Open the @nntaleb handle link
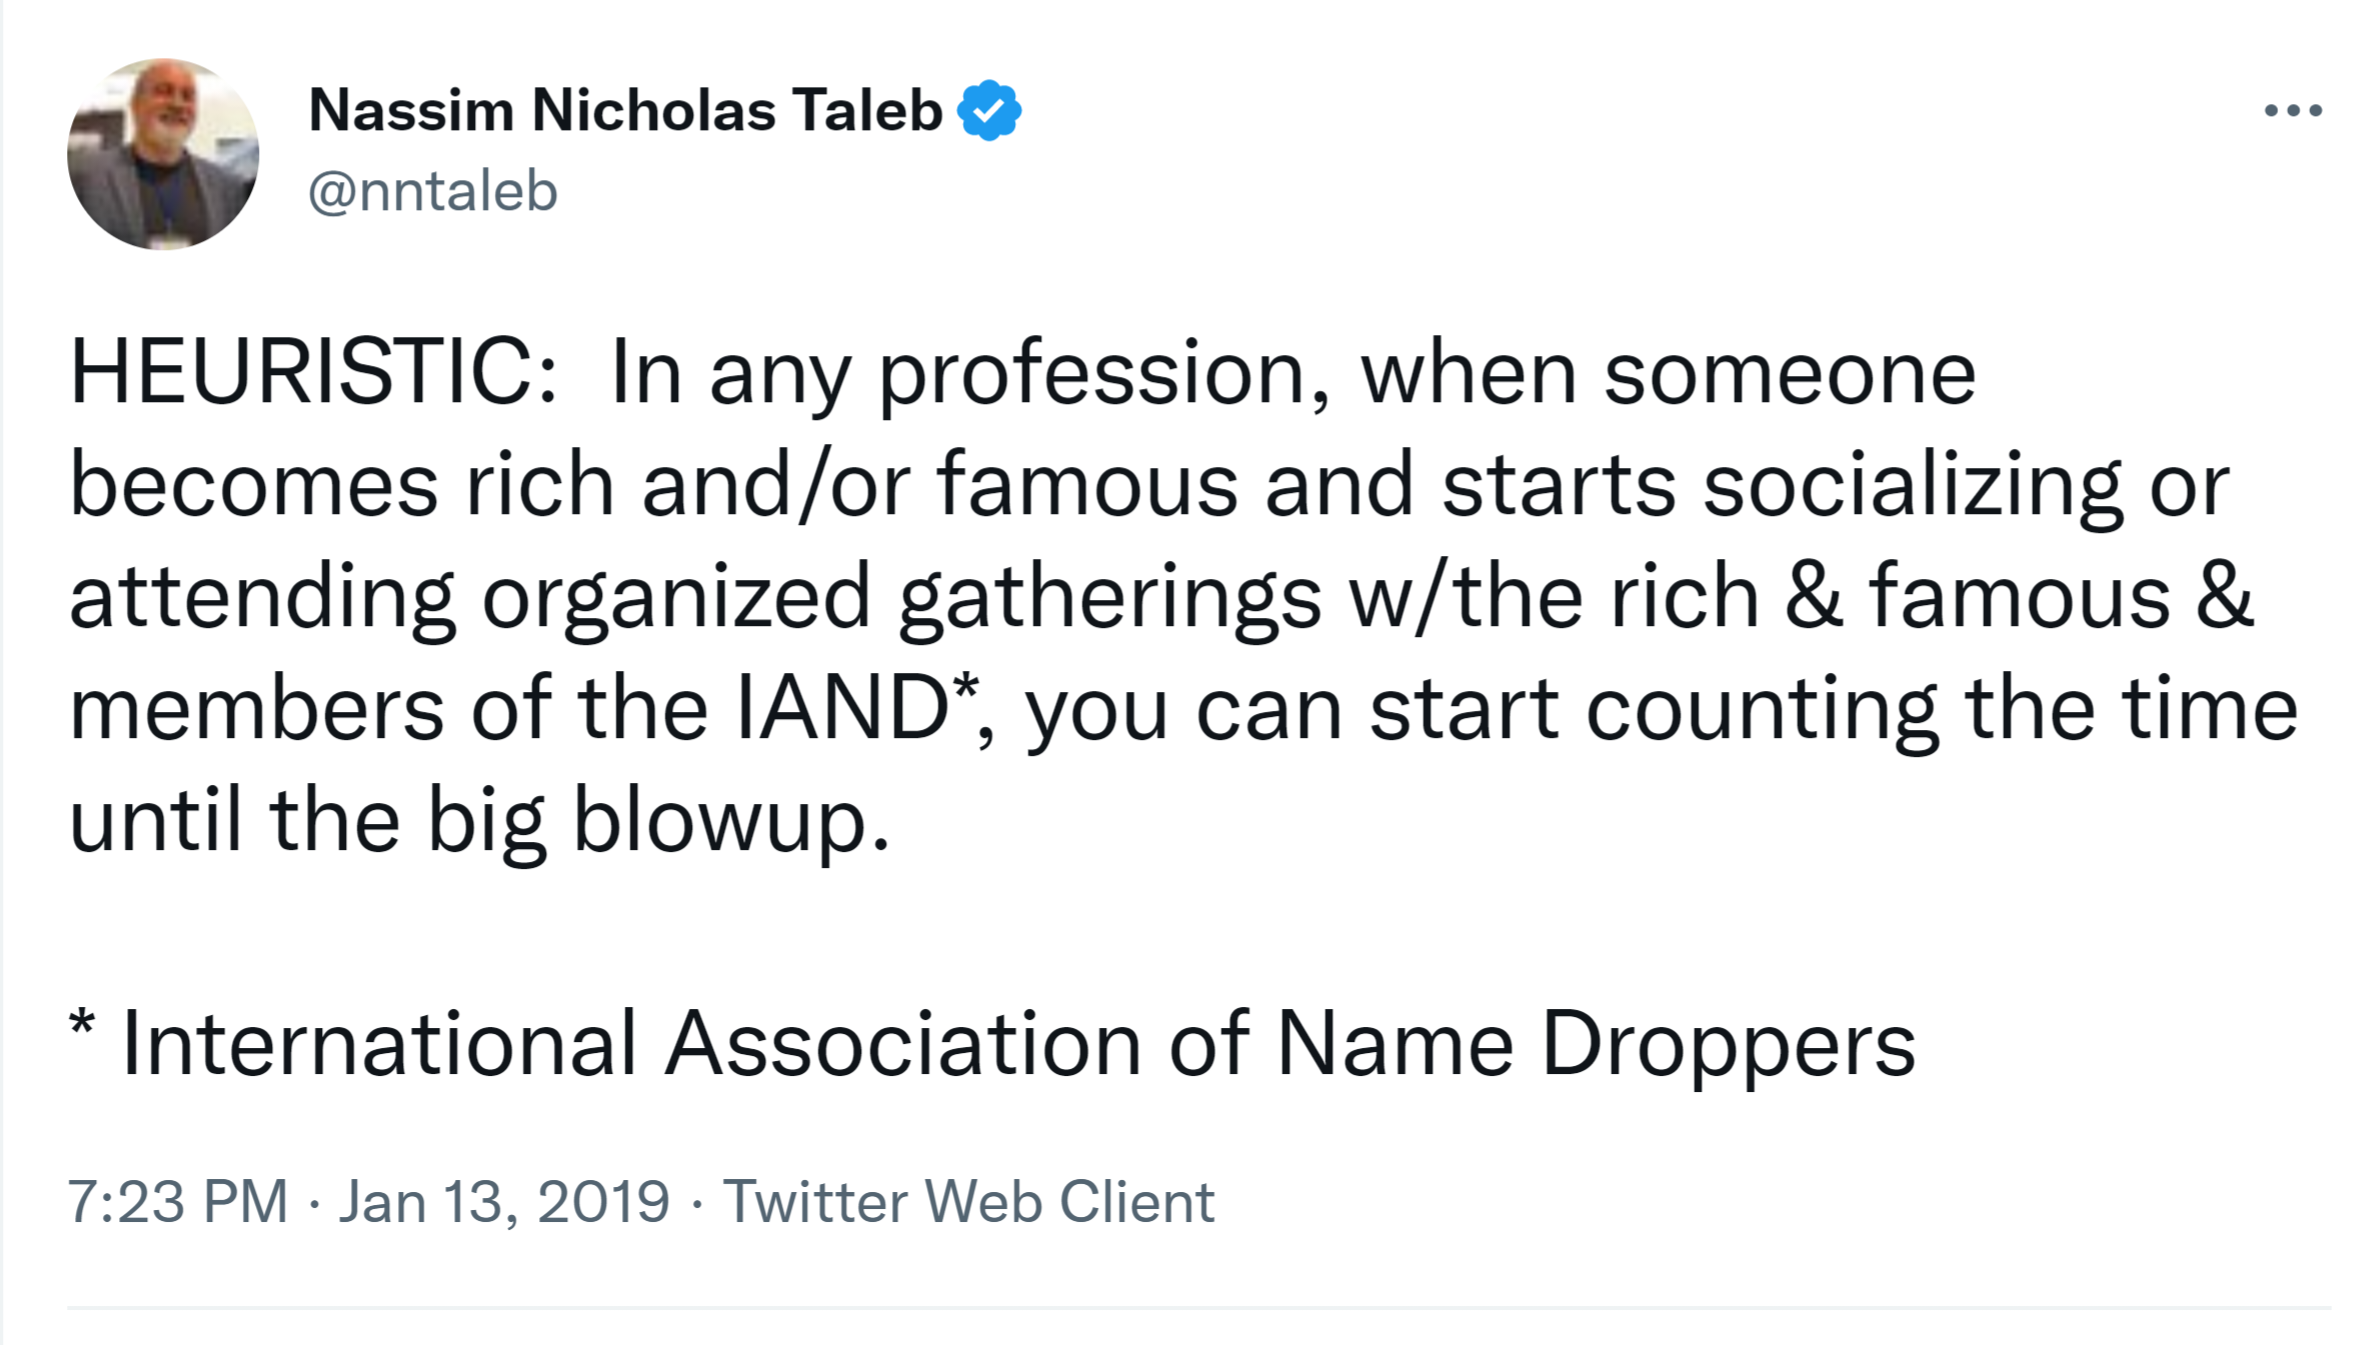The height and width of the screenshot is (1345, 2379). coord(432,191)
